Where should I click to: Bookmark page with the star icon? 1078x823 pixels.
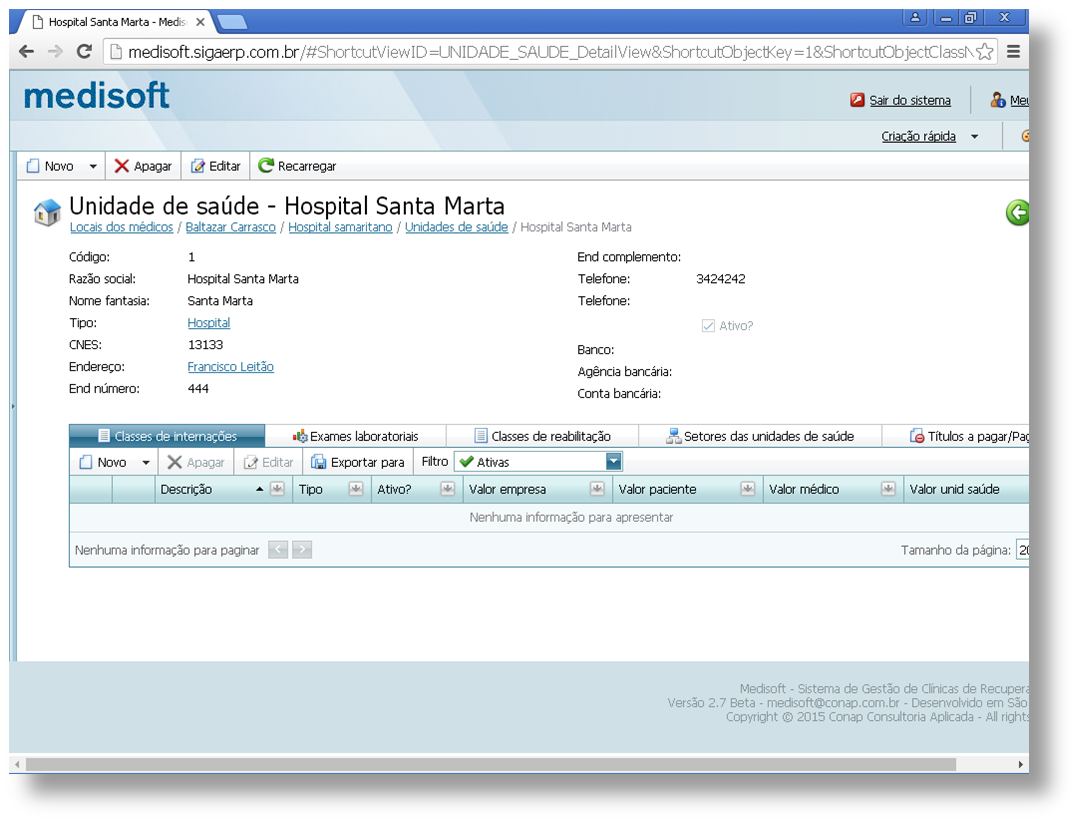pos(984,52)
